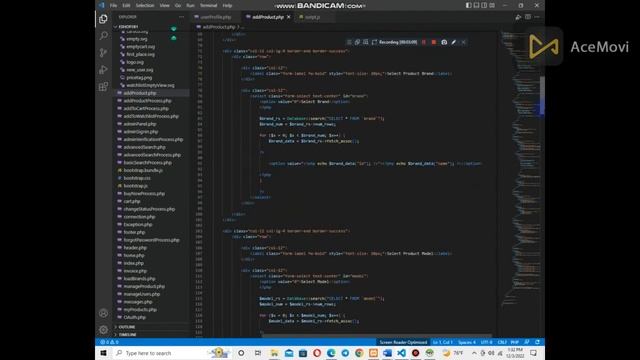Open the Edit menu
The image size is (640, 360).
coord(127,6)
